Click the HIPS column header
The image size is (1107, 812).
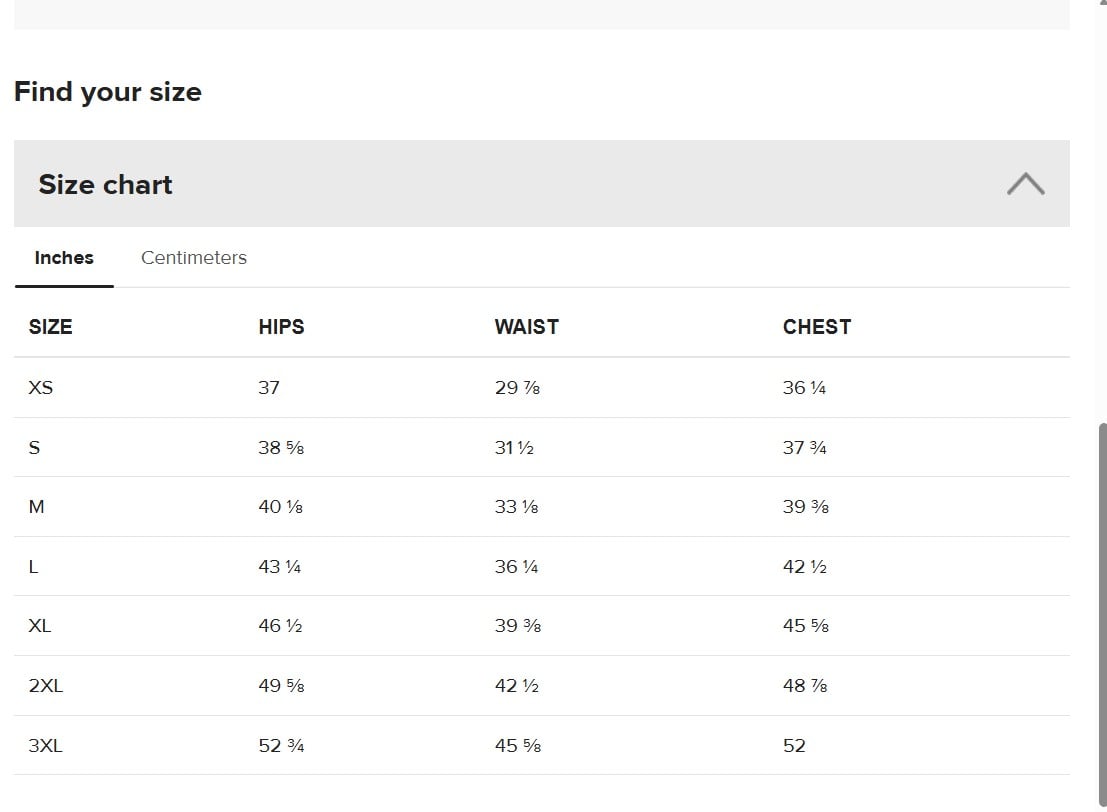click(281, 327)
